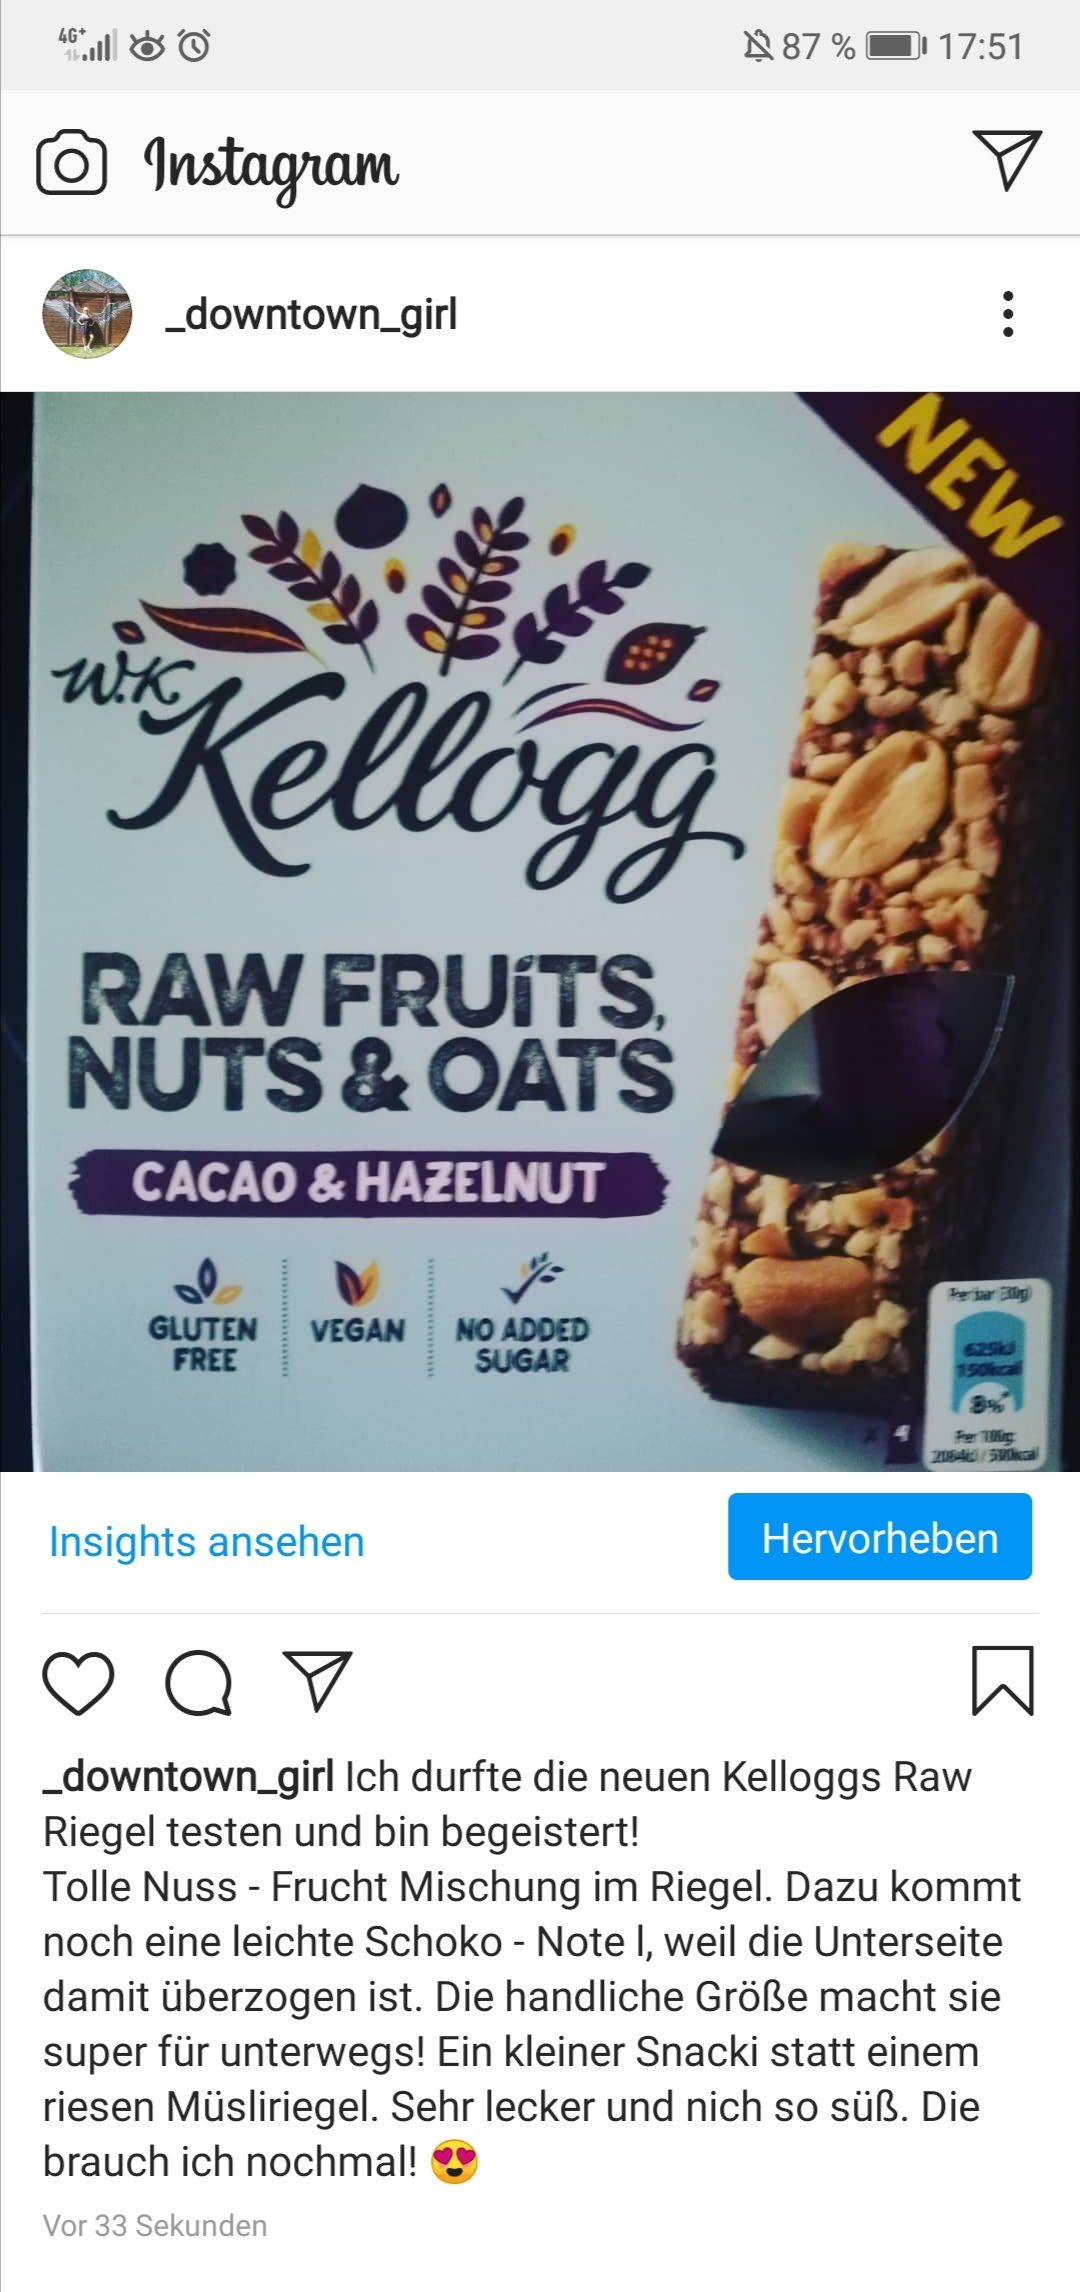
Task: Tap the Kellogg product photo
Action: pyautogui.click(x=540, y=931)
